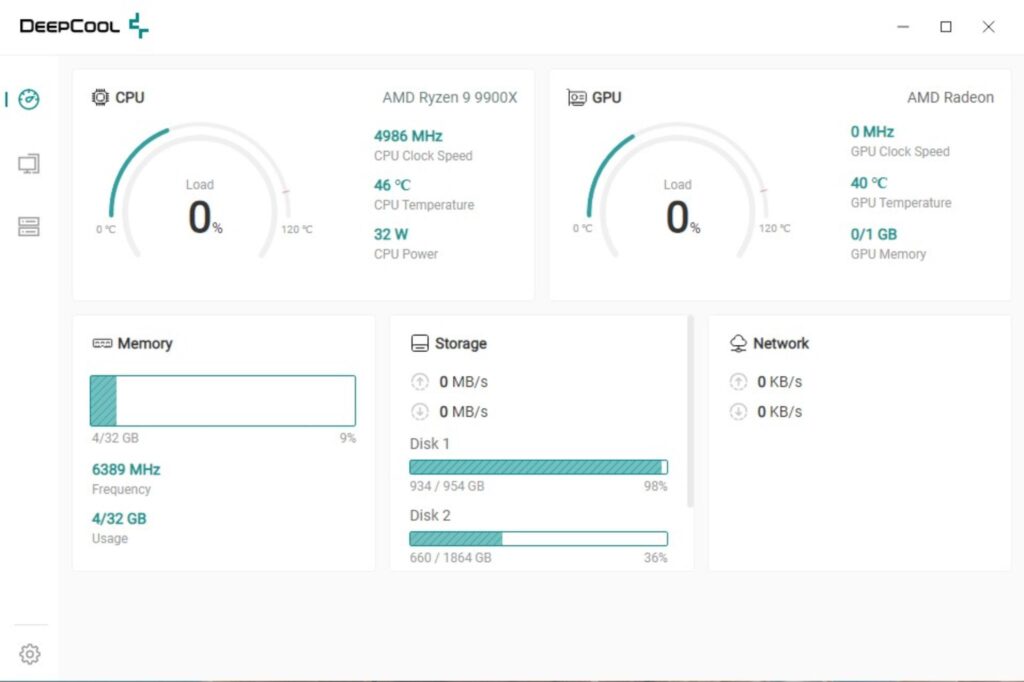Screen dimensions: 1024x682
Task: Open the storage rack sidebar icon
Action: tap(29, 227)
